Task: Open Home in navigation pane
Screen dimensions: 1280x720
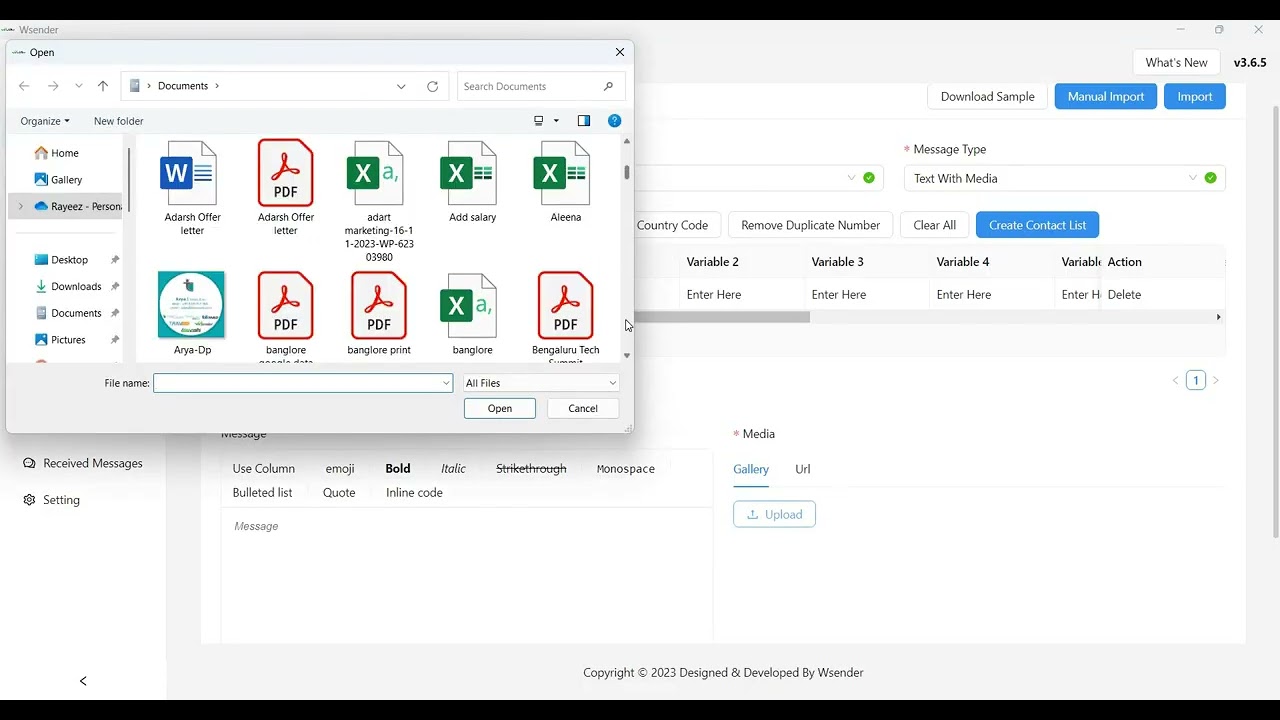Action: (x=57, y=153)
